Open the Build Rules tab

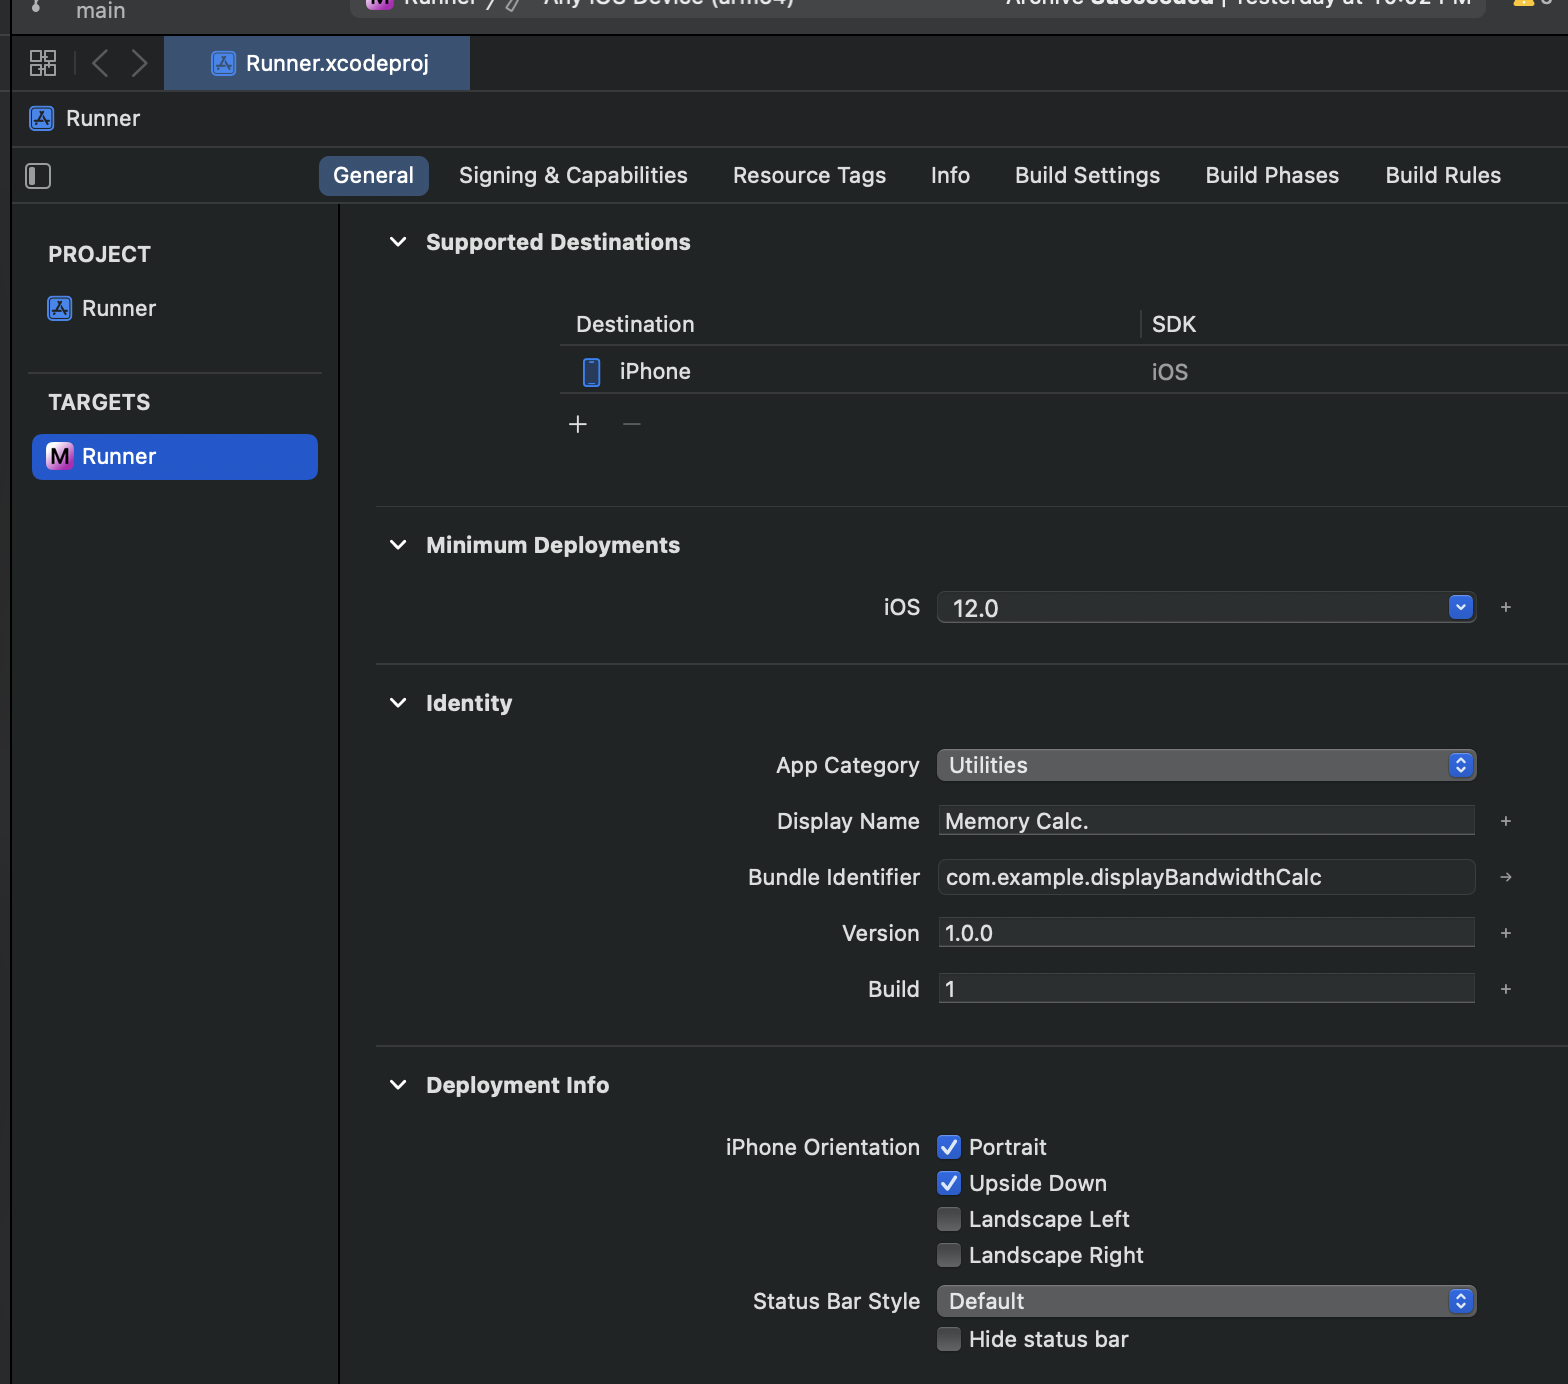point(1442,175)
